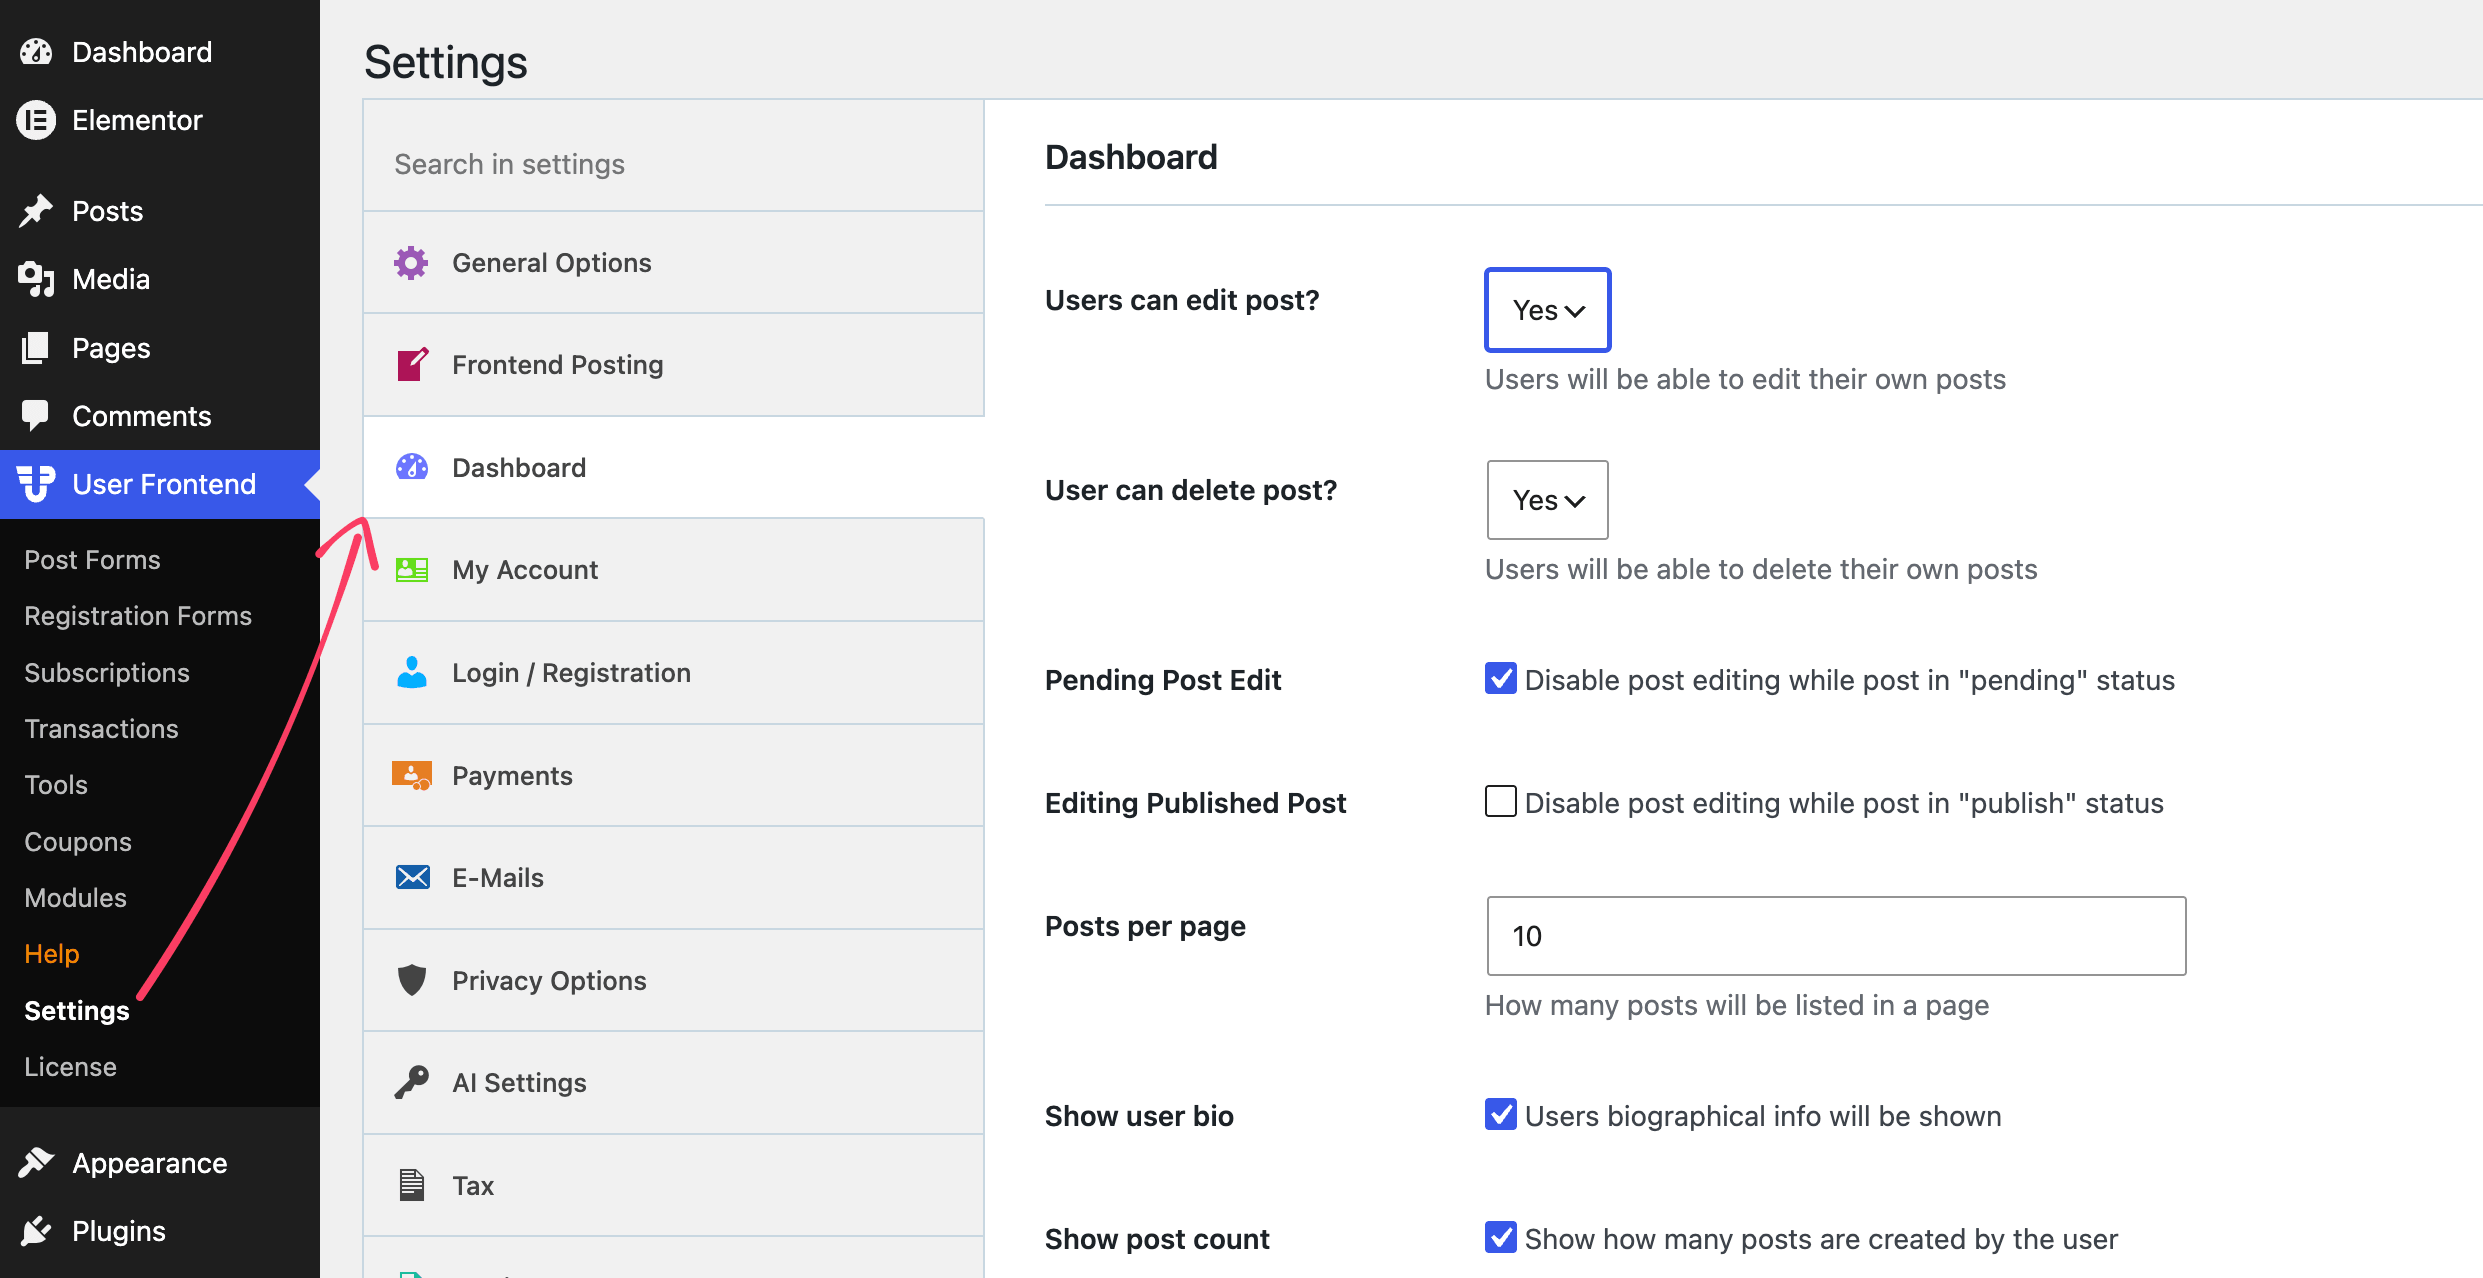Open Media menu item
Image resolution: width=2483 pixels, height=1278 pixels.
[x=160, y=279]
